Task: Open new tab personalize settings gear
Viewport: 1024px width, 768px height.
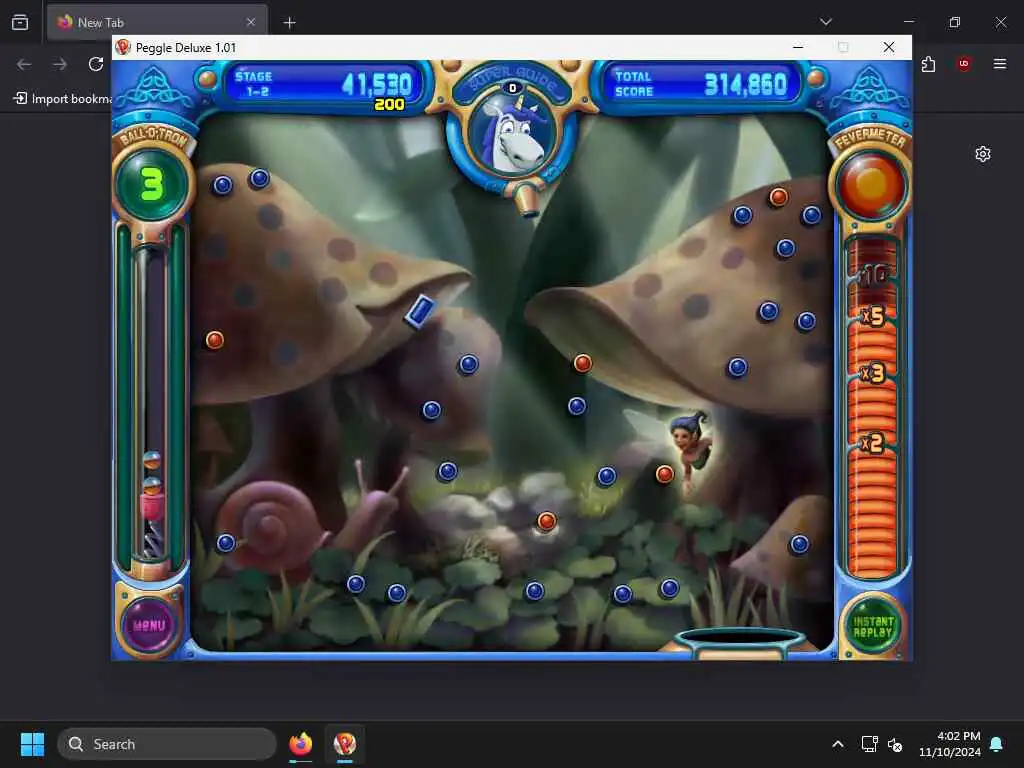Action: pos(983,154)
